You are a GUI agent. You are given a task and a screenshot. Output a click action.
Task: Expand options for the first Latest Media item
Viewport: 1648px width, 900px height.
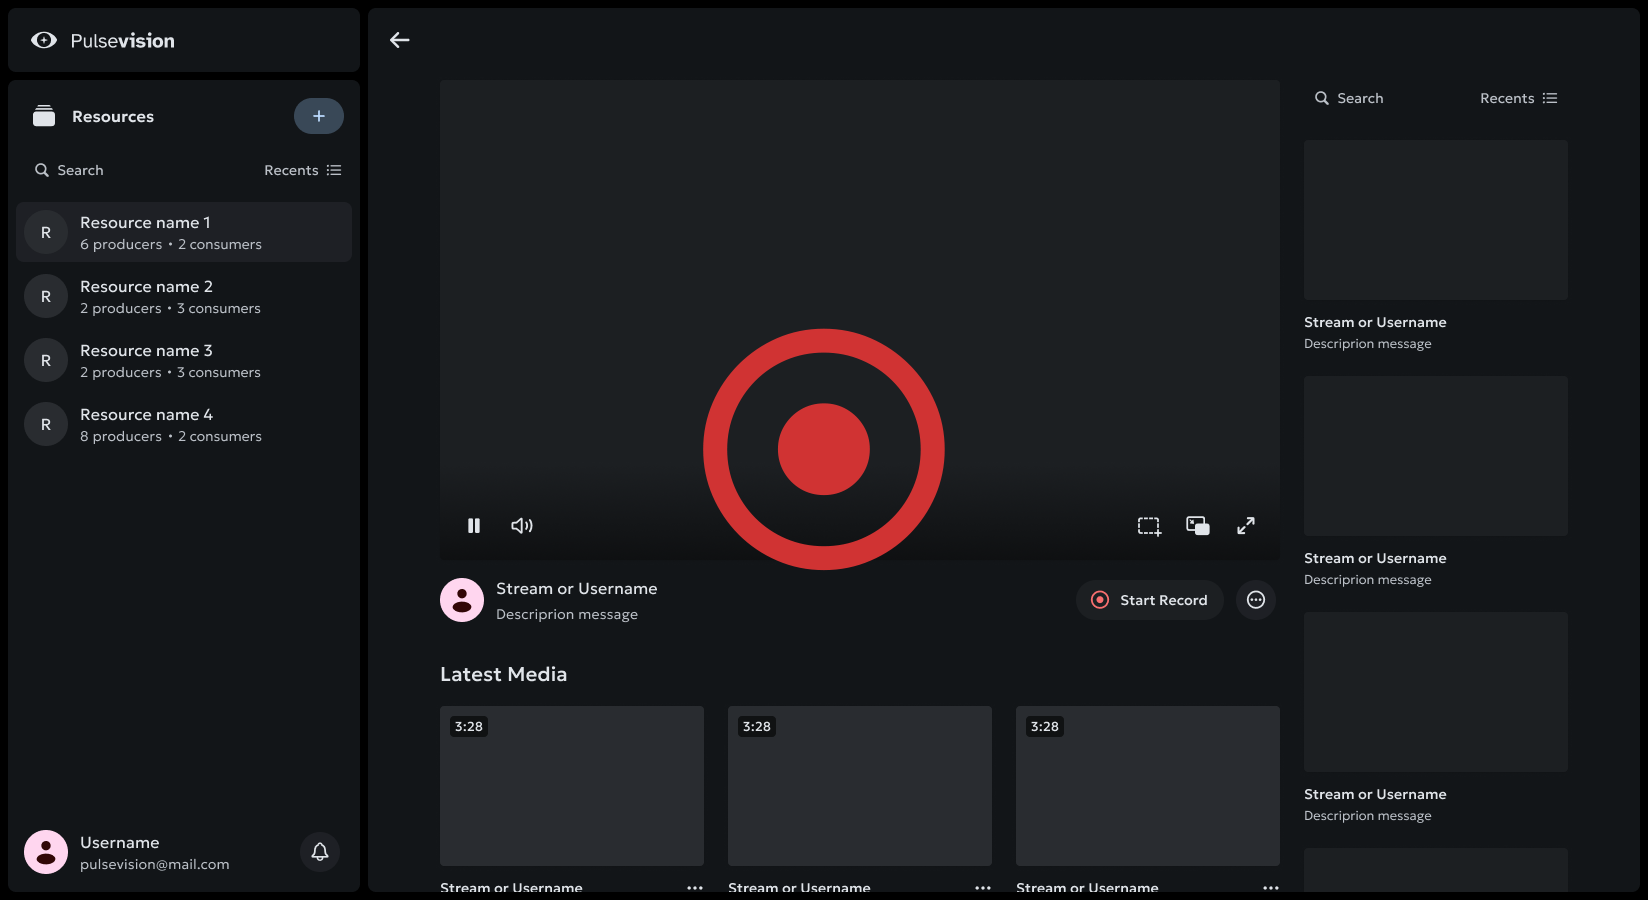pos(695,887)
